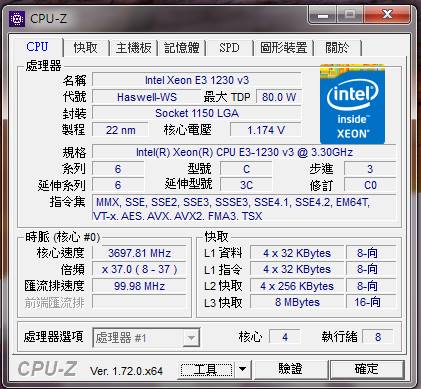Click the 修訂 value C0
The image size is (421, 389).
[x=370, y=185]
